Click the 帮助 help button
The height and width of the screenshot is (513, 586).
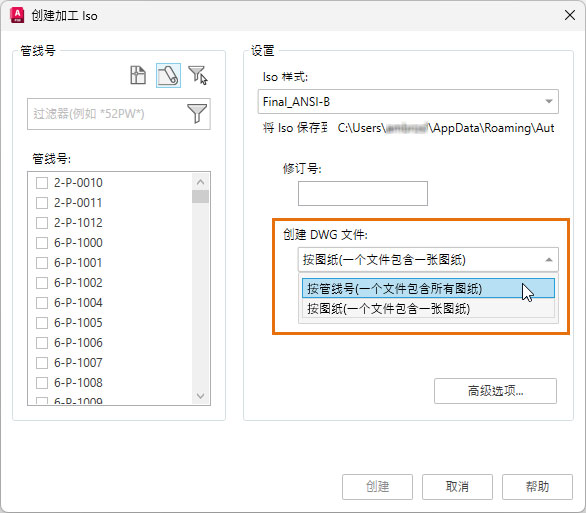537,487
